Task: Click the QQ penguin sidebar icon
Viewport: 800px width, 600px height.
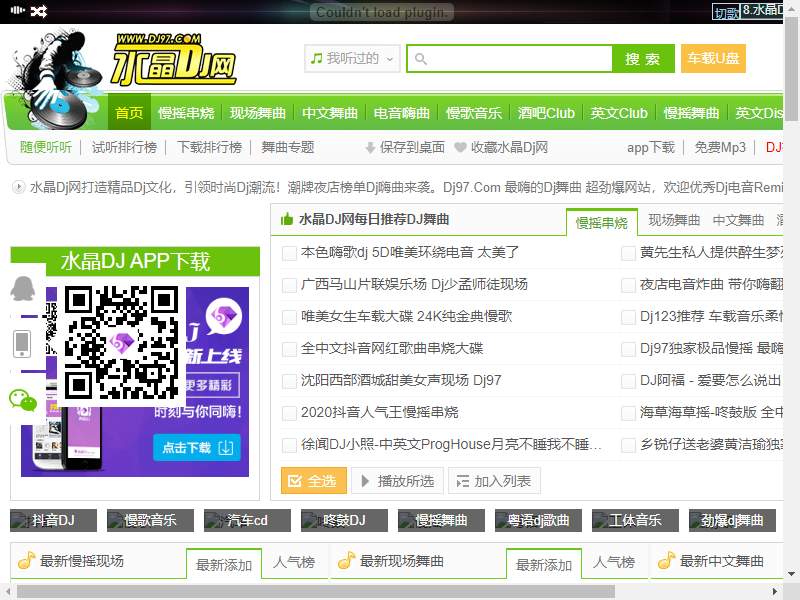Action: [x=22, y=289]
